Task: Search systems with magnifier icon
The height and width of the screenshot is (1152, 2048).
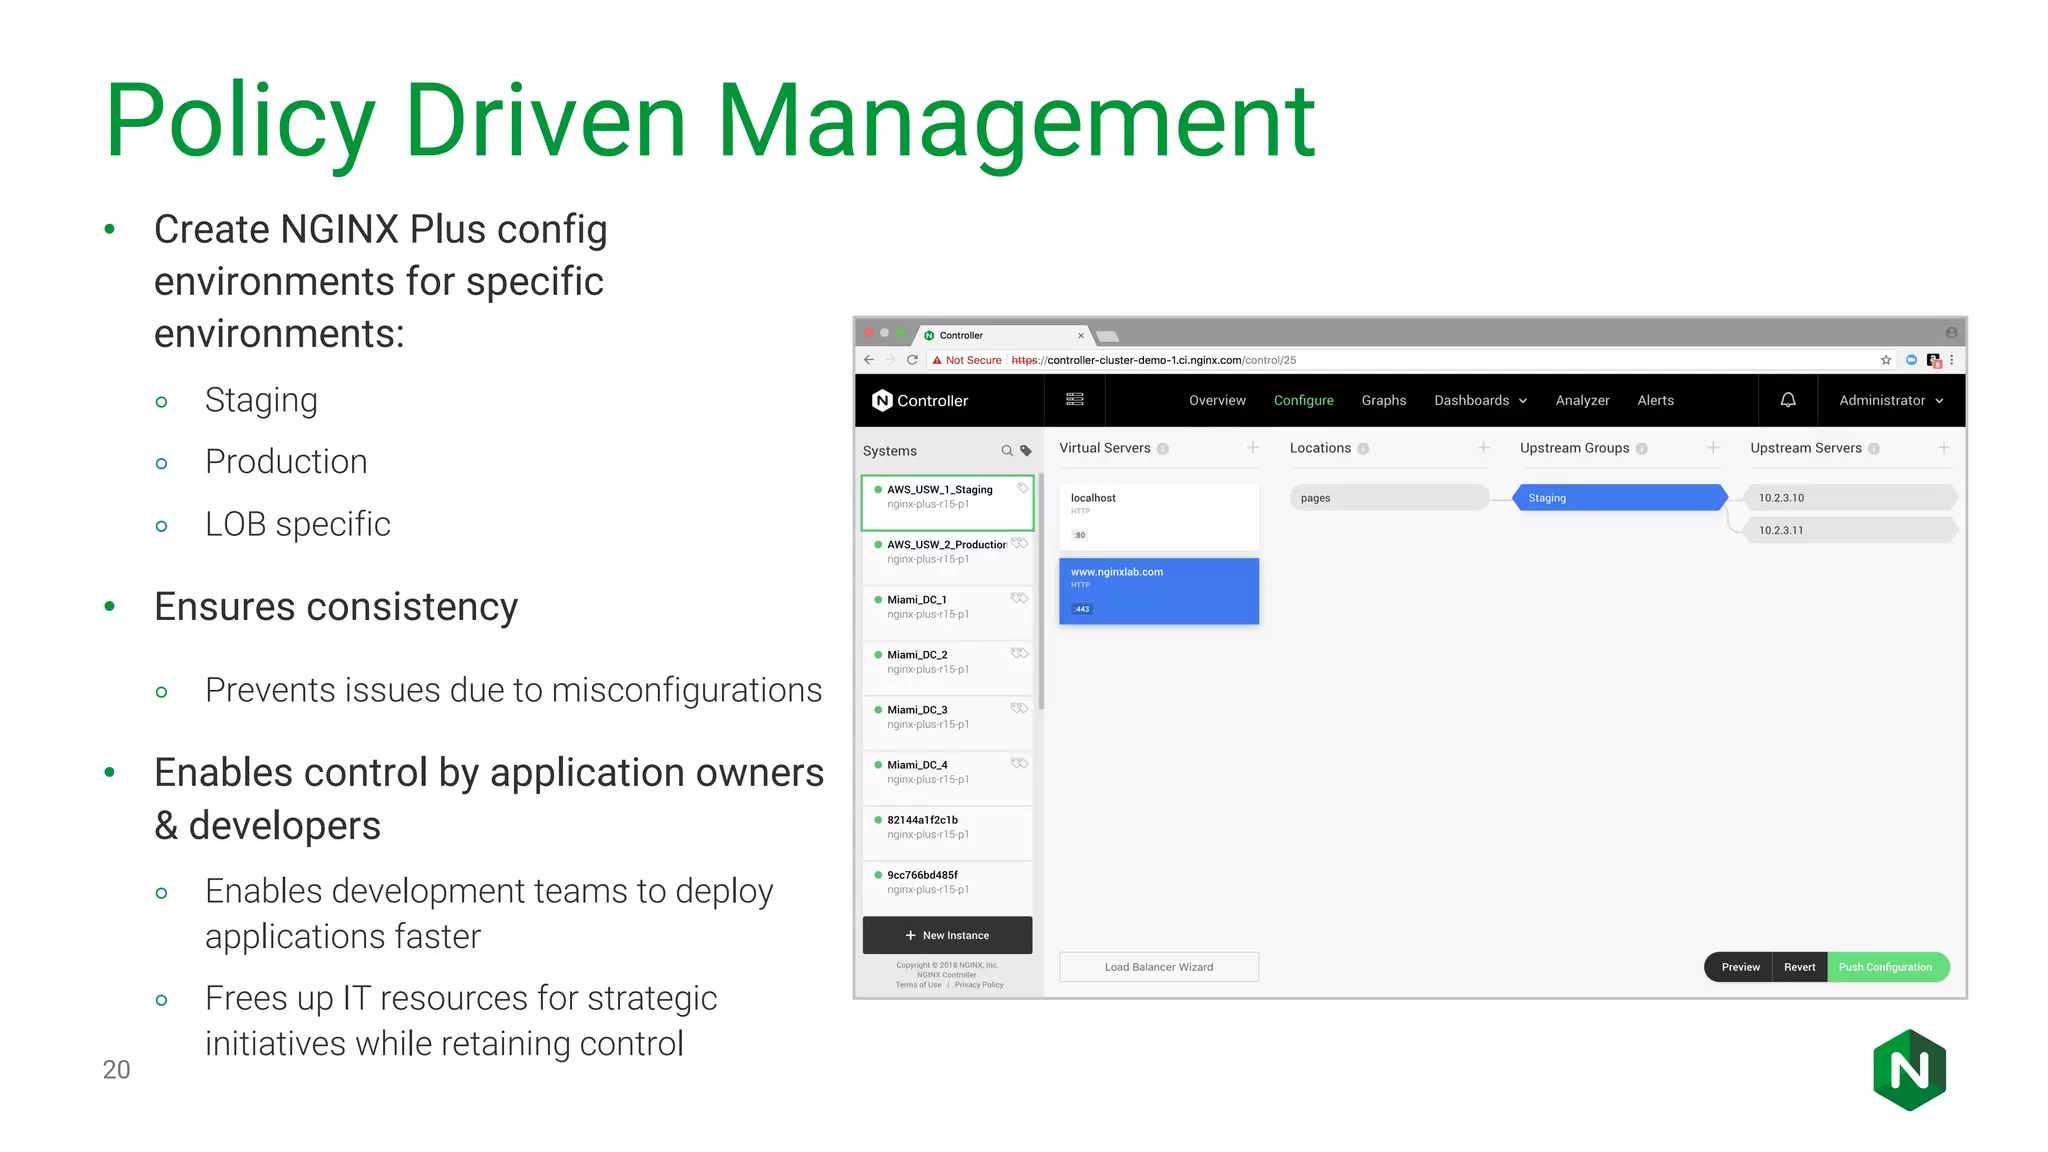Action: [x=1007, y=451]
